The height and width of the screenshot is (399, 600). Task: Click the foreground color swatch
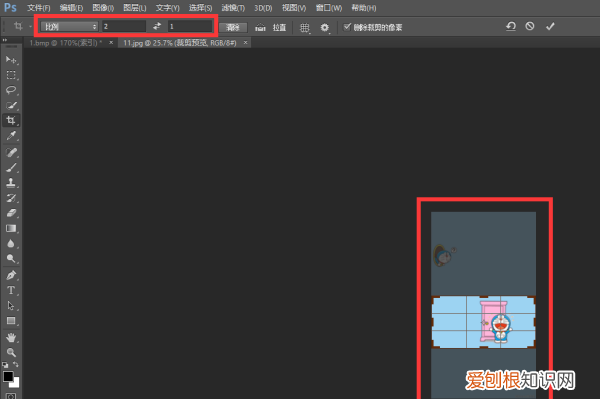8,376
